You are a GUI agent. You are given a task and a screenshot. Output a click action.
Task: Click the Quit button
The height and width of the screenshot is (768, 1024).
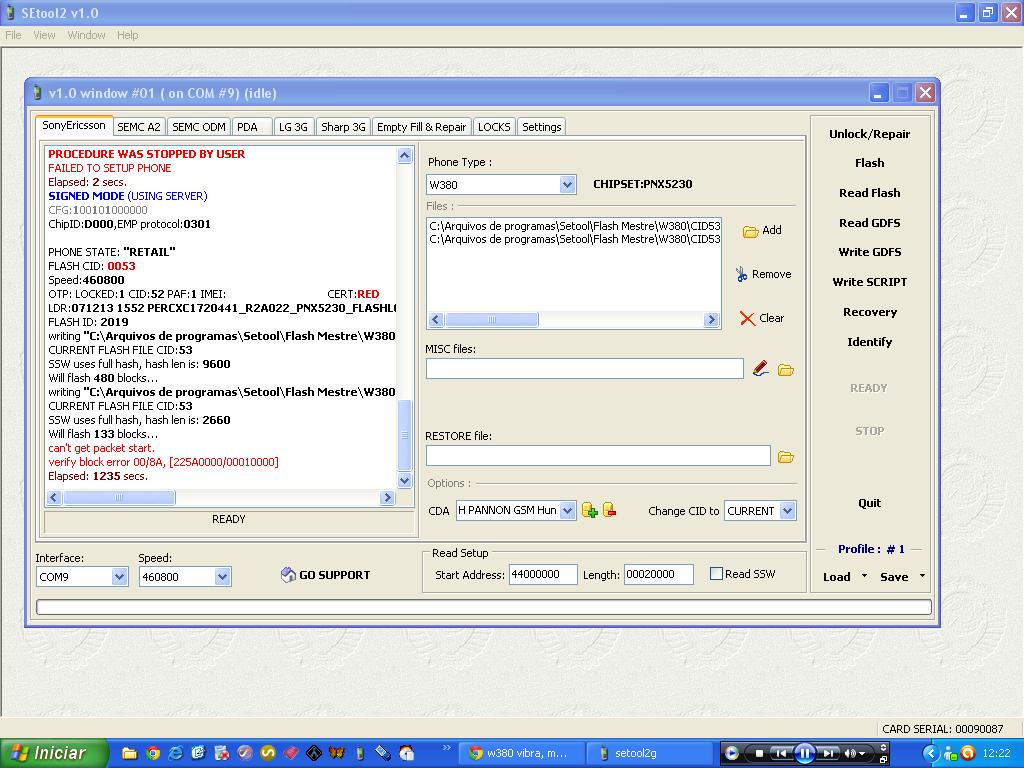(x=869, y=502)
